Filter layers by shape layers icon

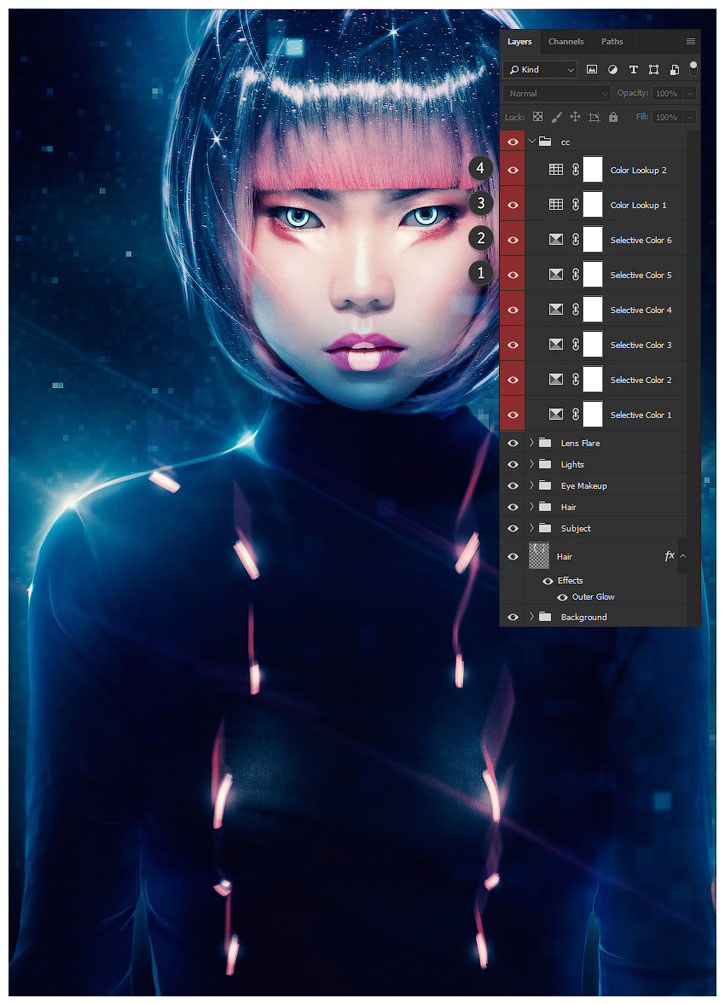point(654,70)
